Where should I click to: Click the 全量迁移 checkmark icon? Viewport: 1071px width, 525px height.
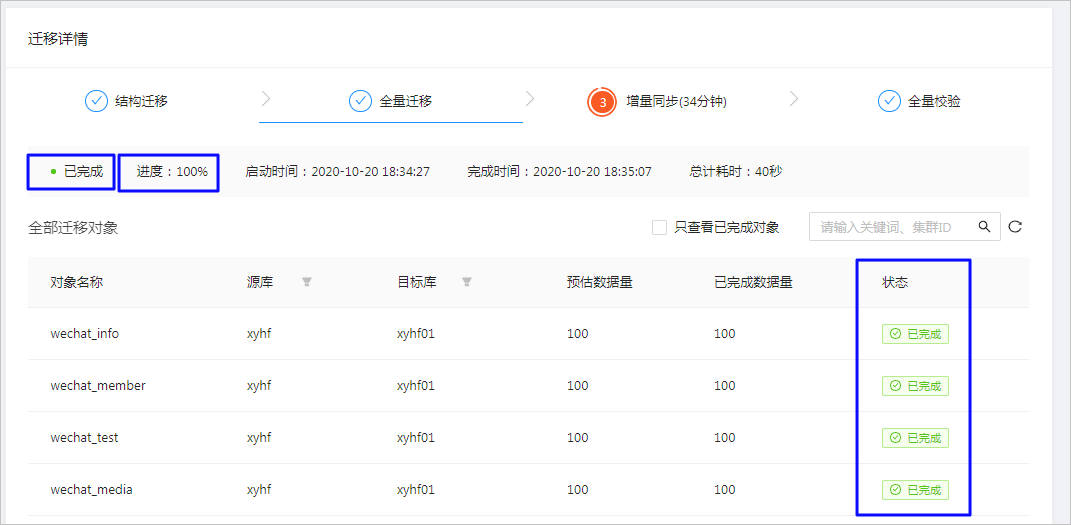[x=360, y=102]
